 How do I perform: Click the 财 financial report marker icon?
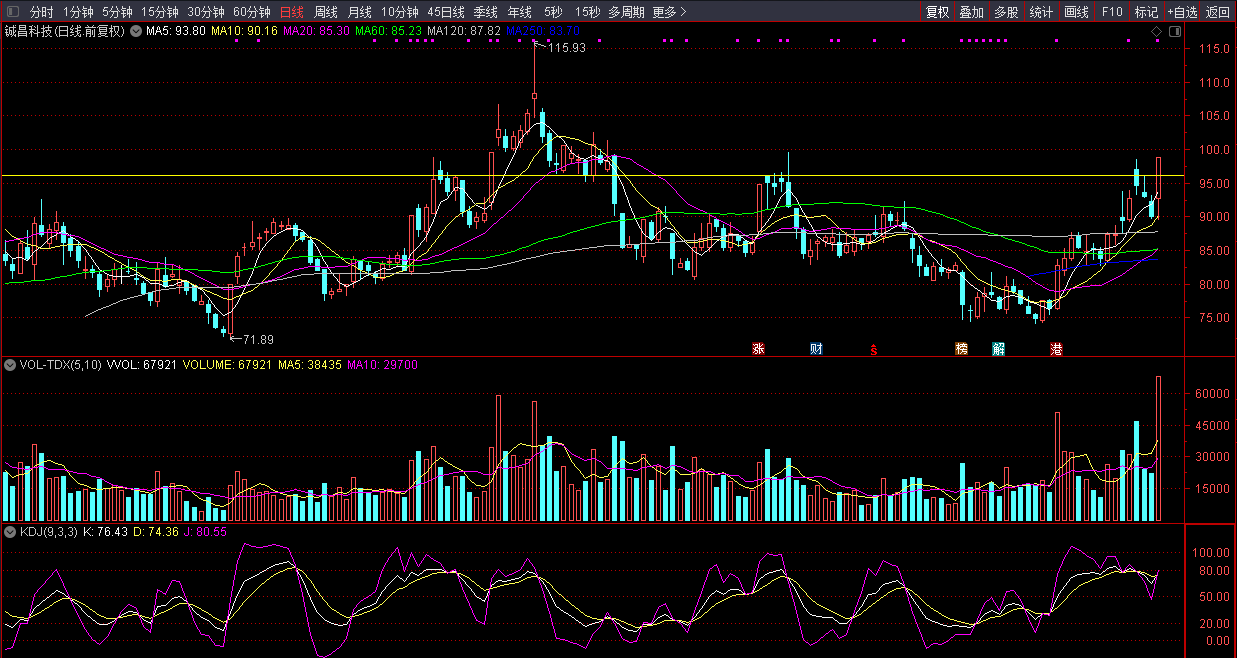816,349
